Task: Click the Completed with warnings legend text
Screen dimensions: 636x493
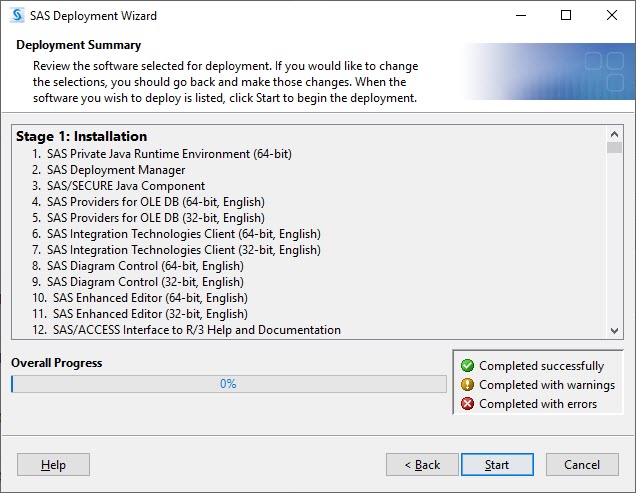Action: click(x=547, y=385)
